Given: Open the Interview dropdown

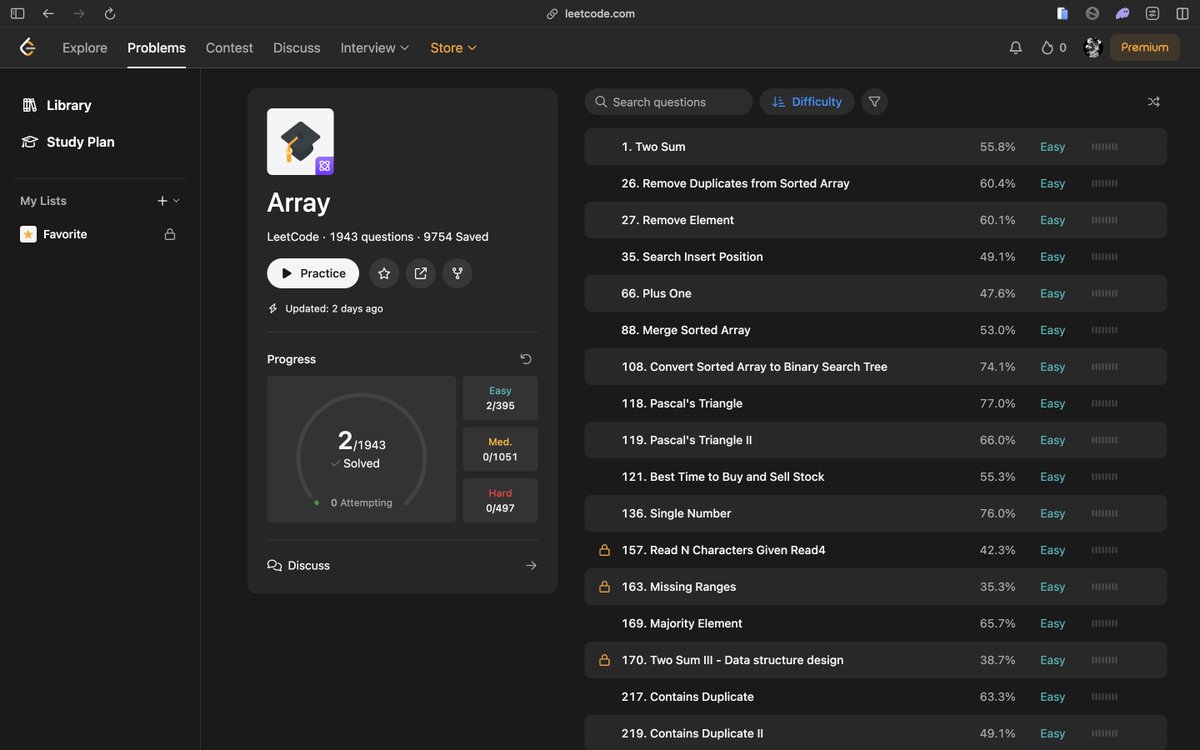Looking at the screenshot, I should [375, 48].
